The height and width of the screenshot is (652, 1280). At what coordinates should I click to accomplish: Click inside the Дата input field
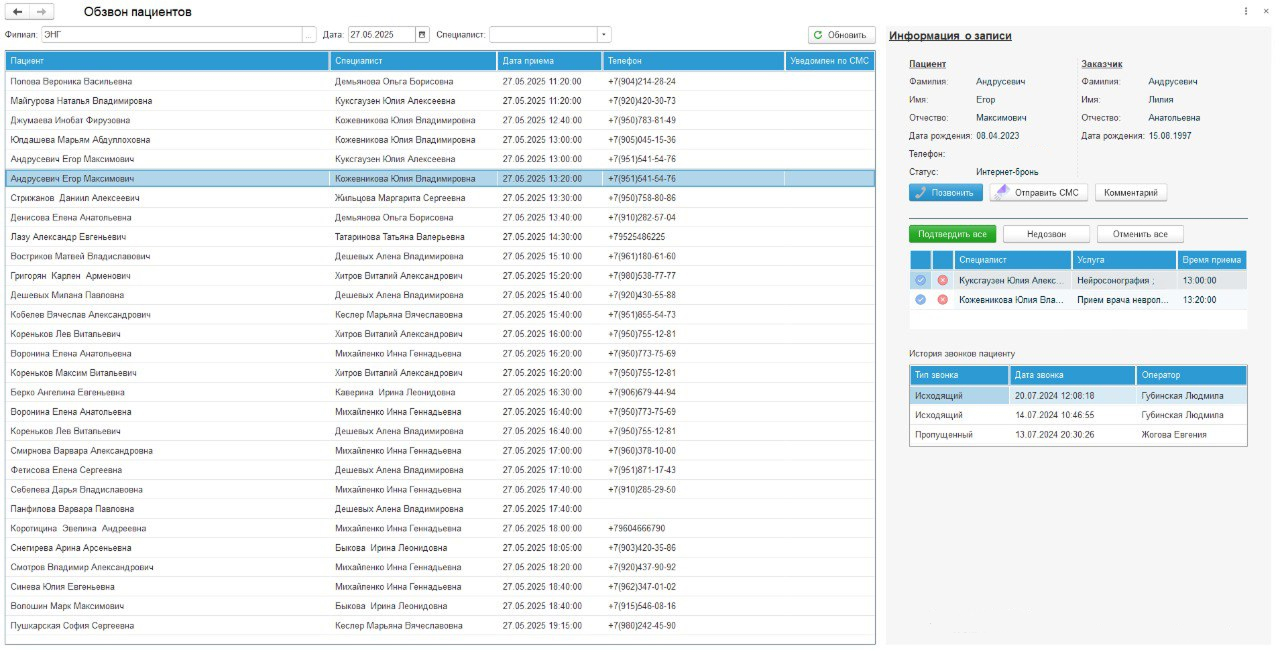(x=380, y=34)
